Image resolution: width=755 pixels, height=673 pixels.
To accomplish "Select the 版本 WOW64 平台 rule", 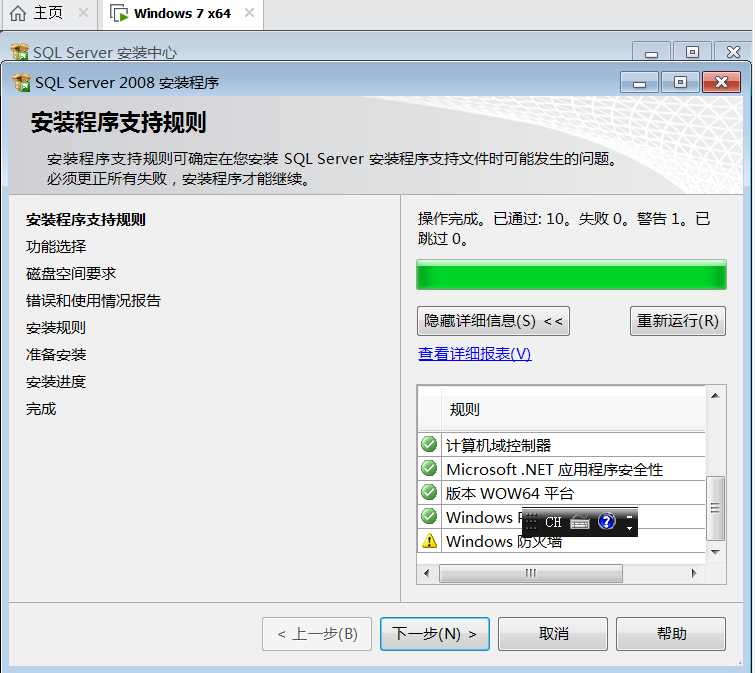I will coord(562,493).
